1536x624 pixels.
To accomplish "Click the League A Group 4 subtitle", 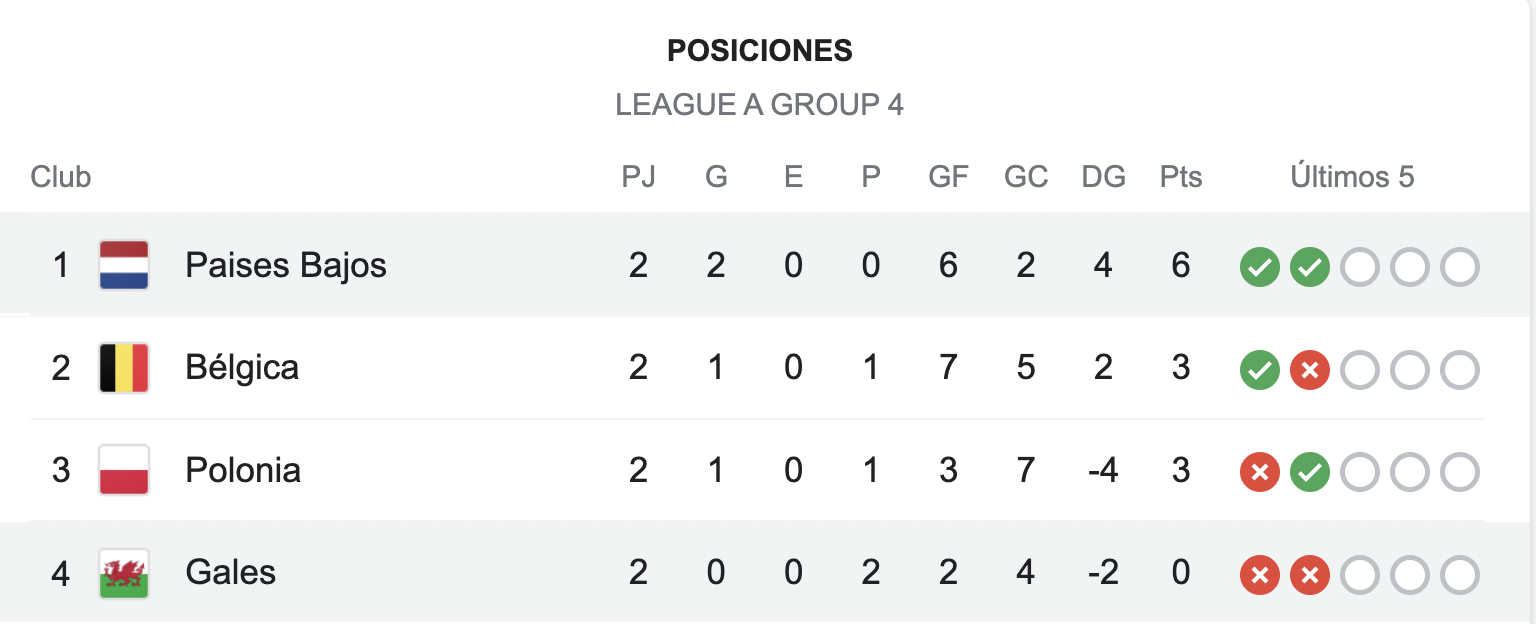I will [760, 104].
